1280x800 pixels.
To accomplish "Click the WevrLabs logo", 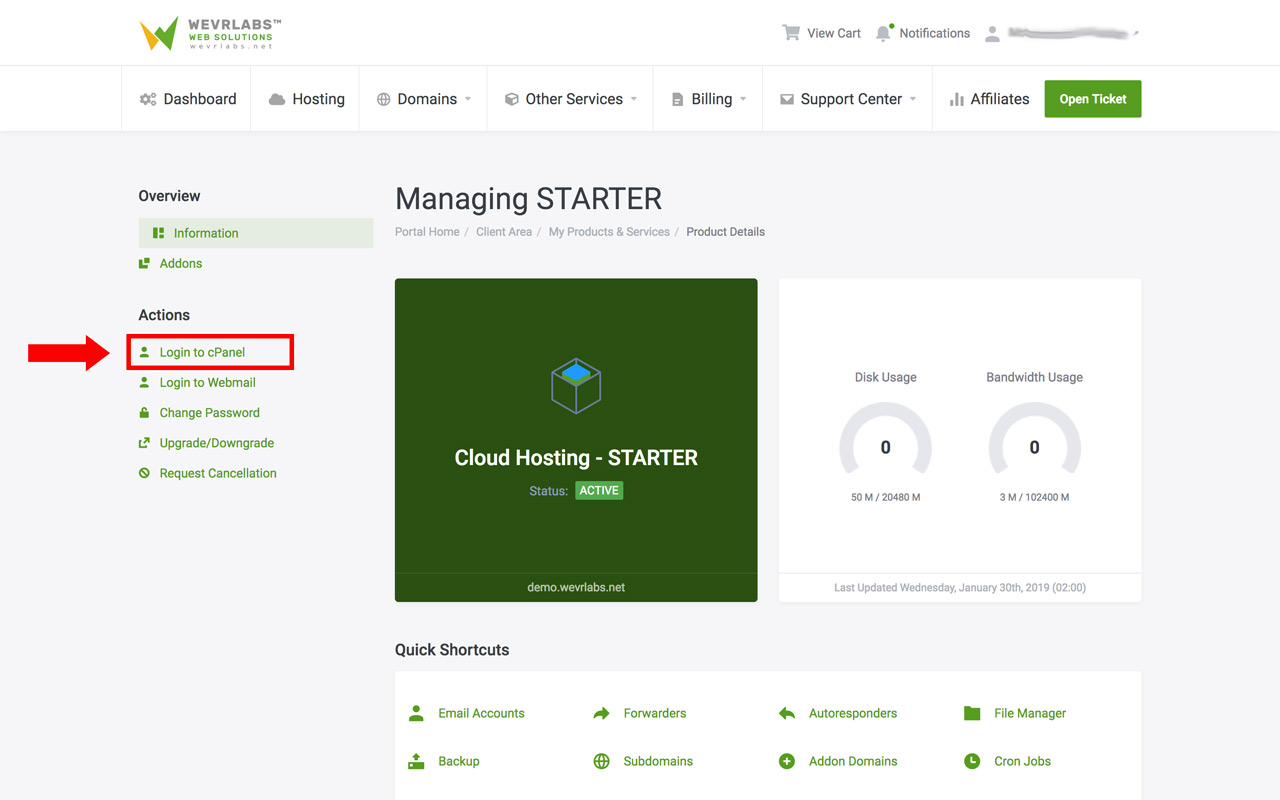I will pyautogui.click(x=210, y=33).
